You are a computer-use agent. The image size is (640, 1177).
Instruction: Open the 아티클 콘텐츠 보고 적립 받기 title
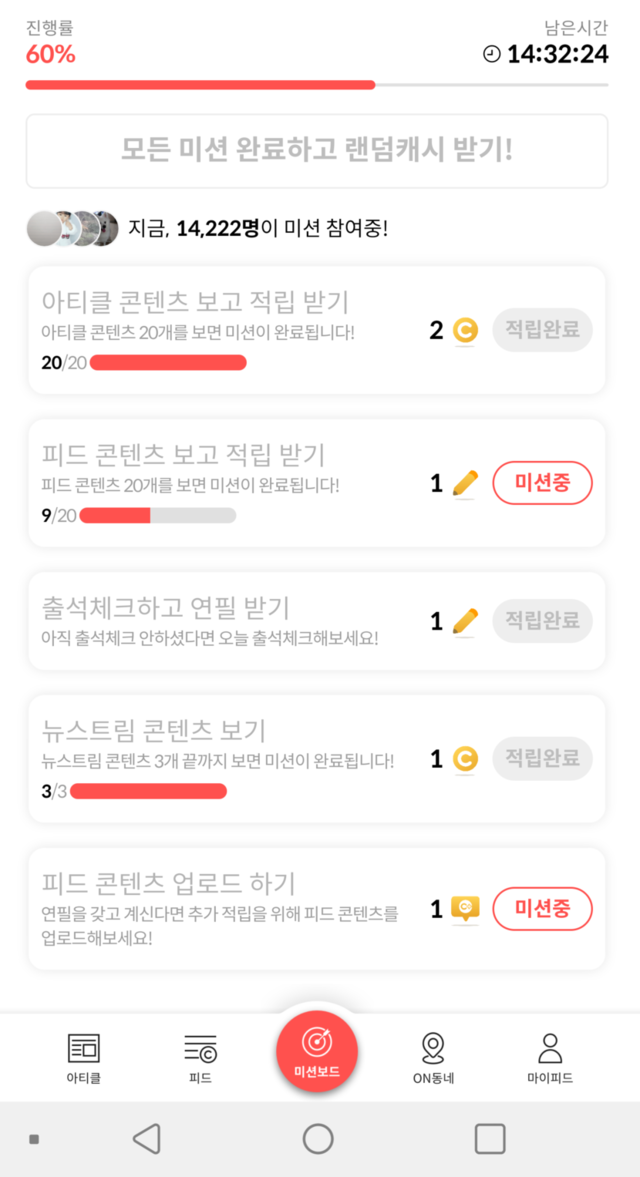click(x=195, y=301)
